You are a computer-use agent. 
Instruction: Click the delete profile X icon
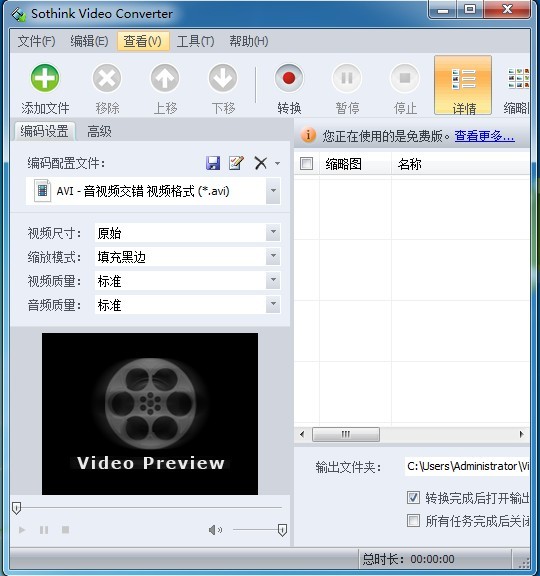click(x=260, y=163)
